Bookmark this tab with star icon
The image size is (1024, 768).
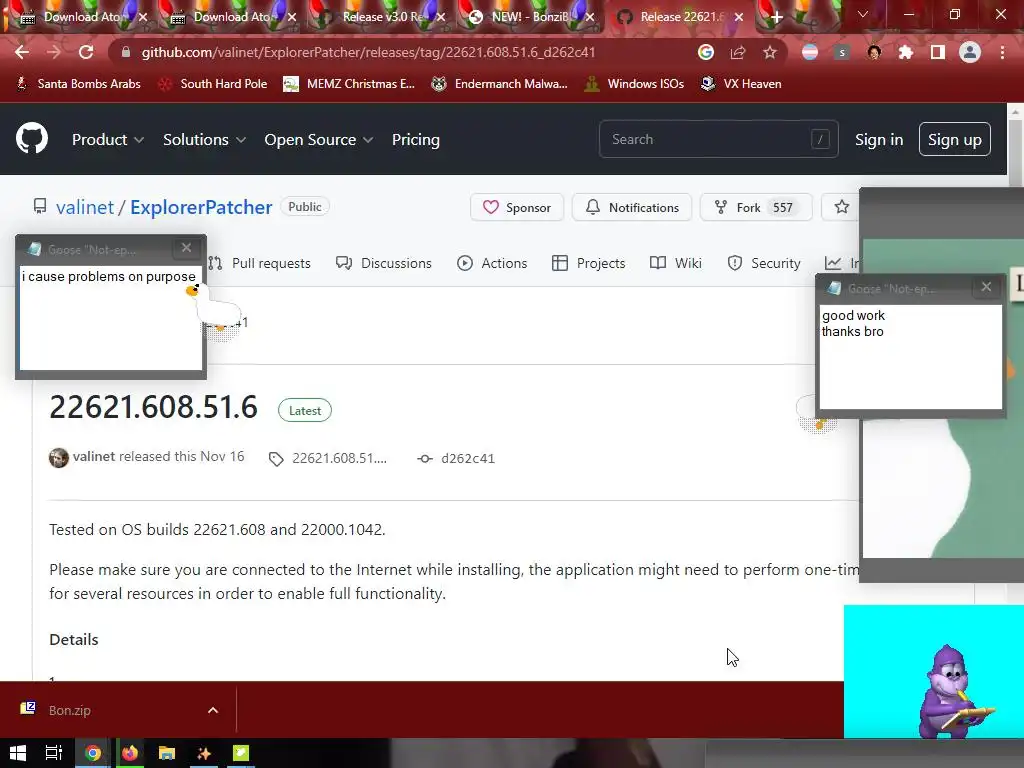tap(770, 52)
